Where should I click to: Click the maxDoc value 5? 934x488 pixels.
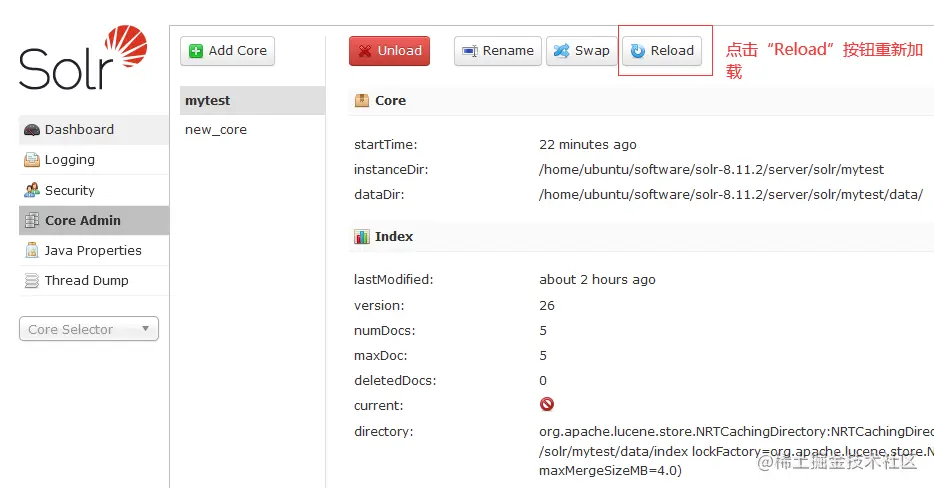click(543, 356)
